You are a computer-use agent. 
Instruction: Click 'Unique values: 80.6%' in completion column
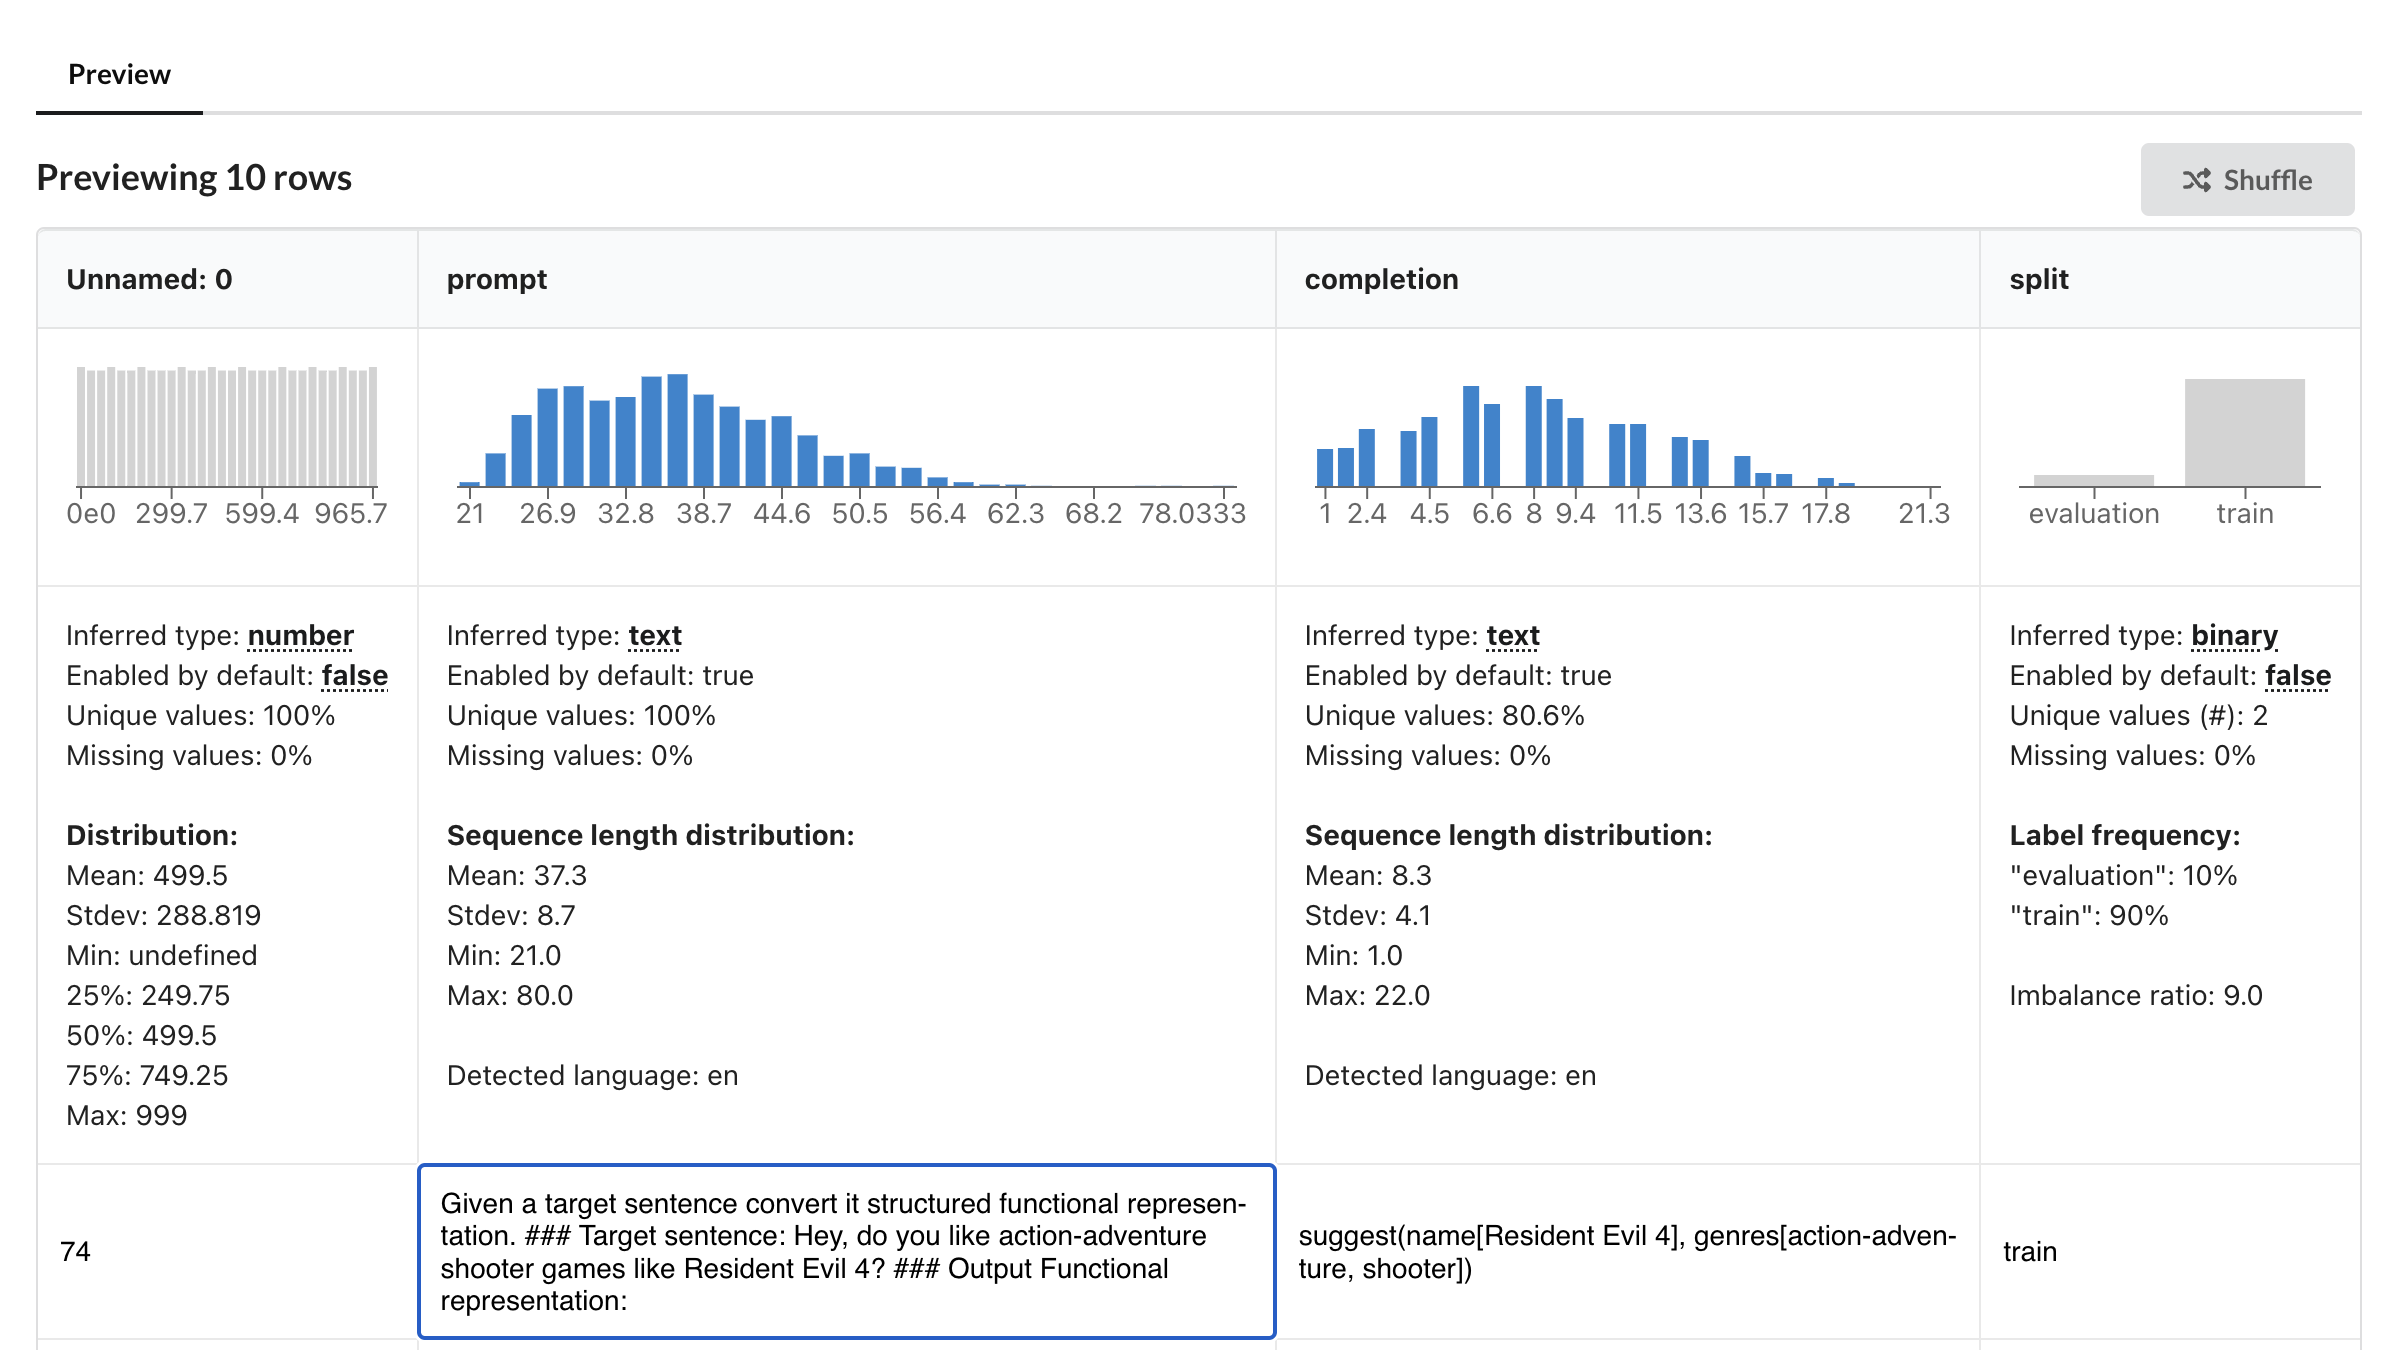pyautogui.click(x=1444, y=716)
